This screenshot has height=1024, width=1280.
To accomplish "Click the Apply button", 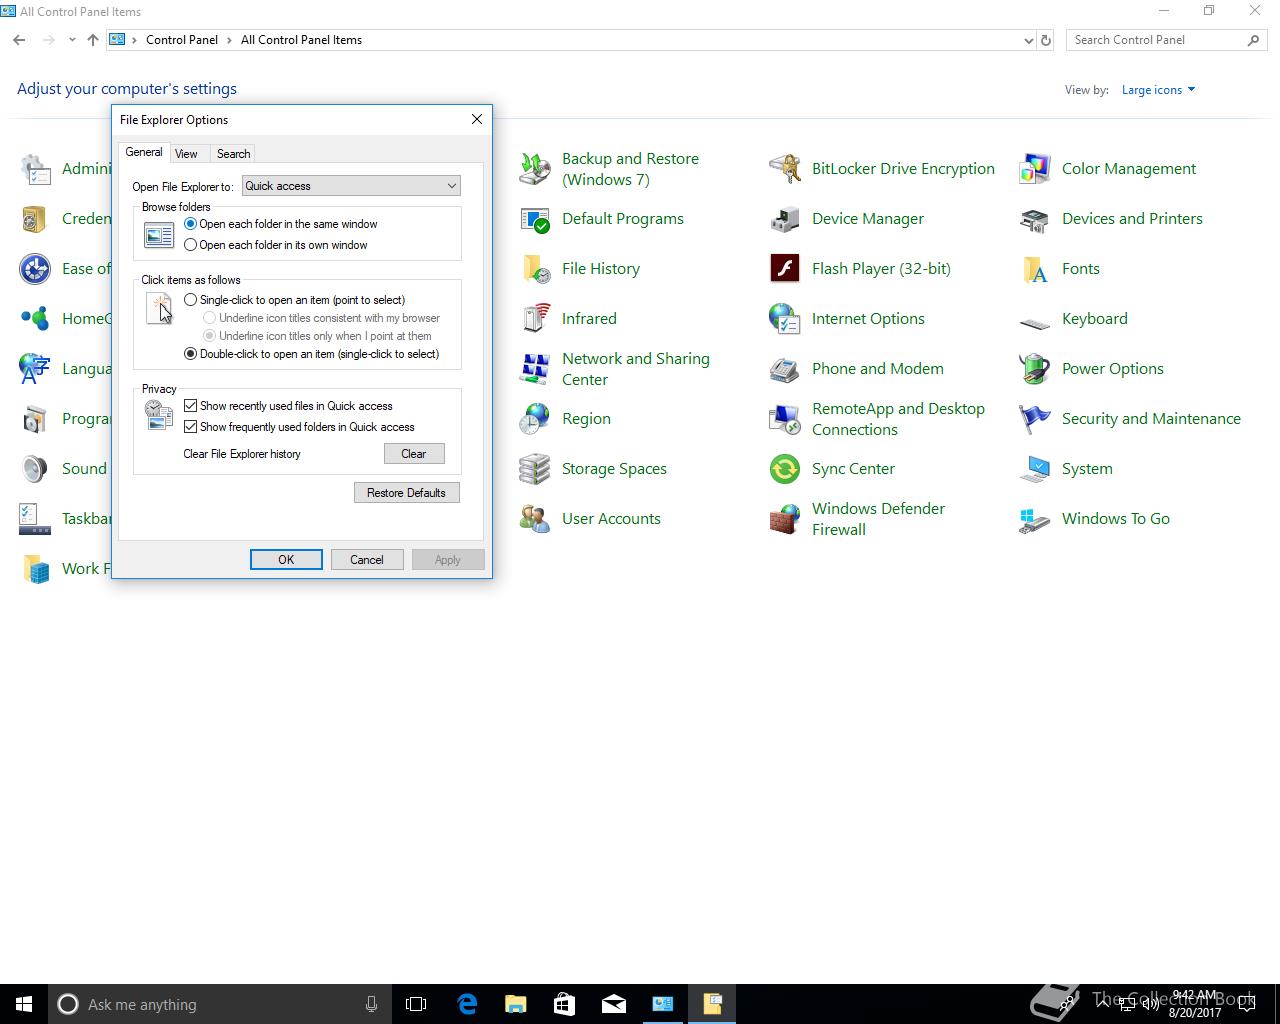I will point(448,560).
